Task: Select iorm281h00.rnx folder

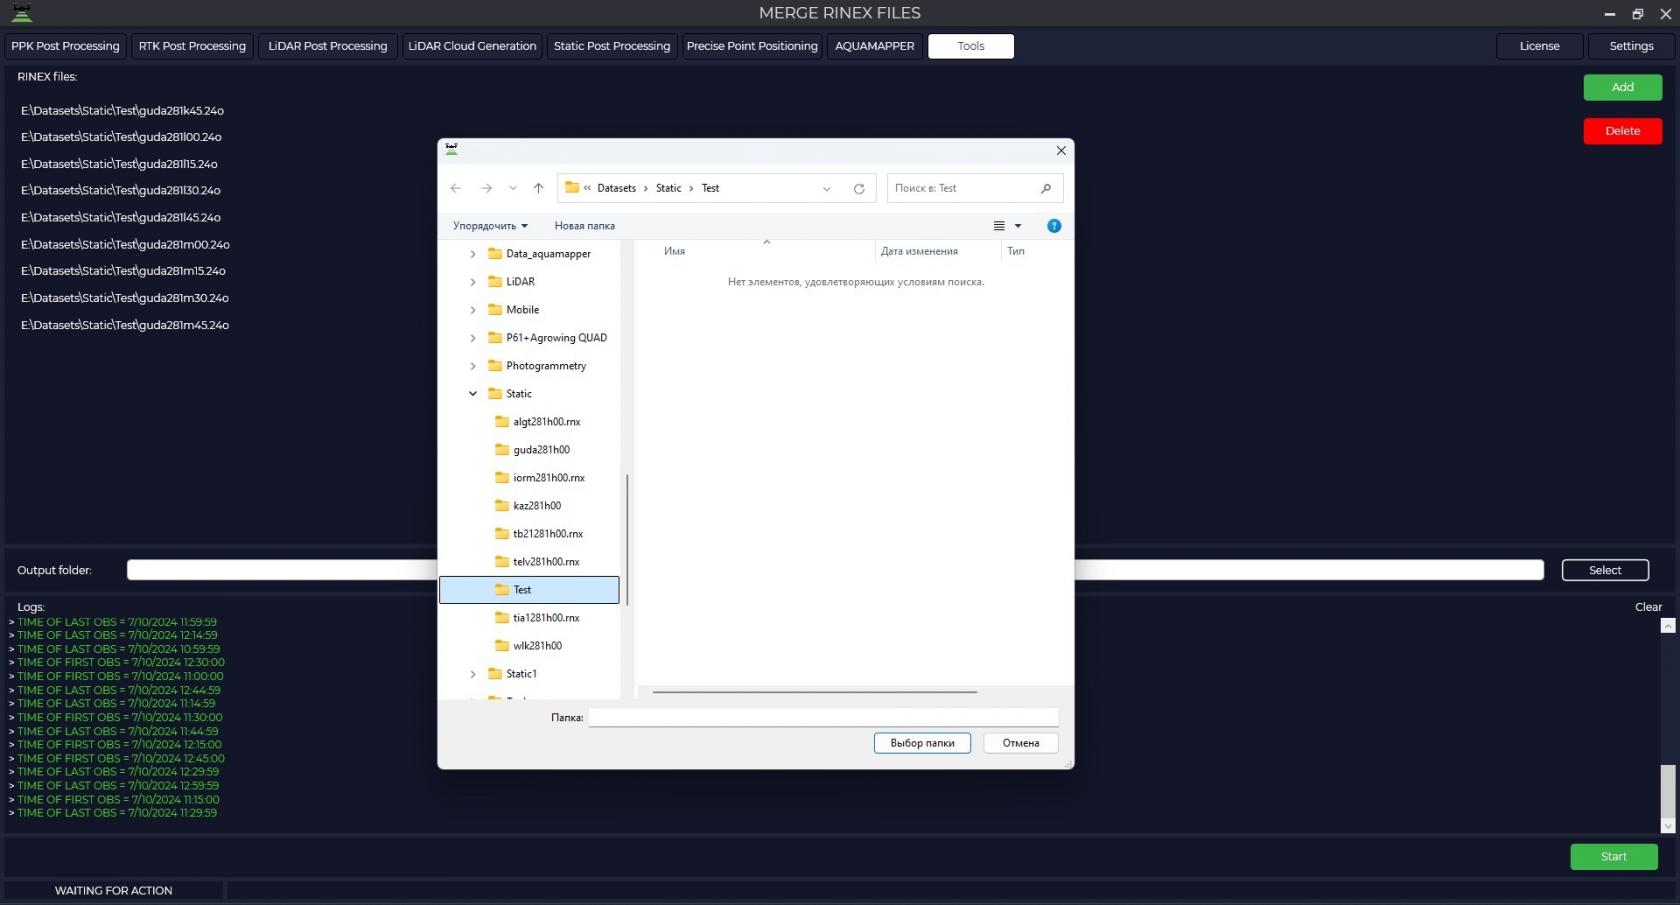Action: tap(540, 478)
